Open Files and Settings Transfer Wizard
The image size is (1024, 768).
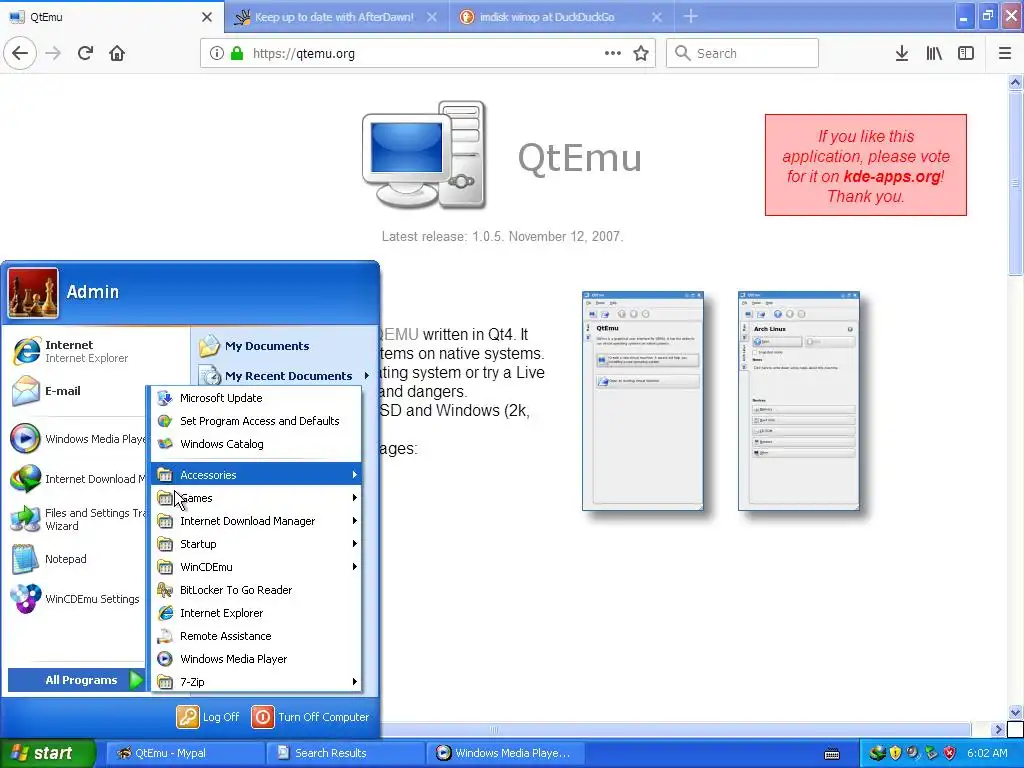point(77,519)
